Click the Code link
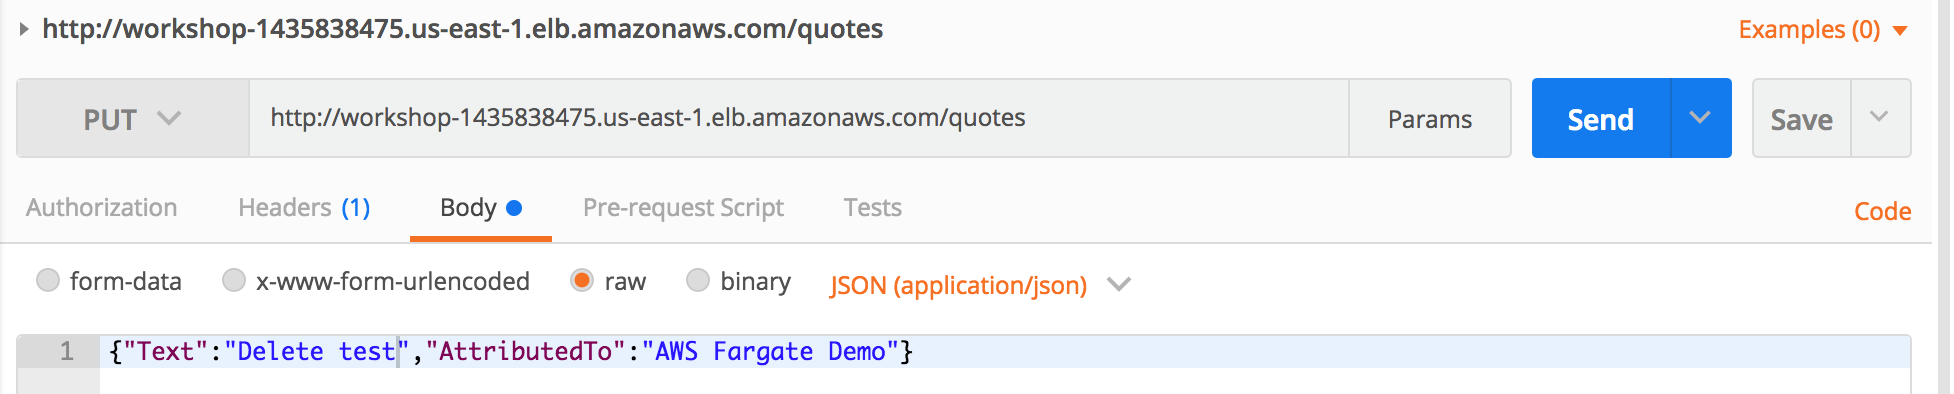 tap(1882, 211)
